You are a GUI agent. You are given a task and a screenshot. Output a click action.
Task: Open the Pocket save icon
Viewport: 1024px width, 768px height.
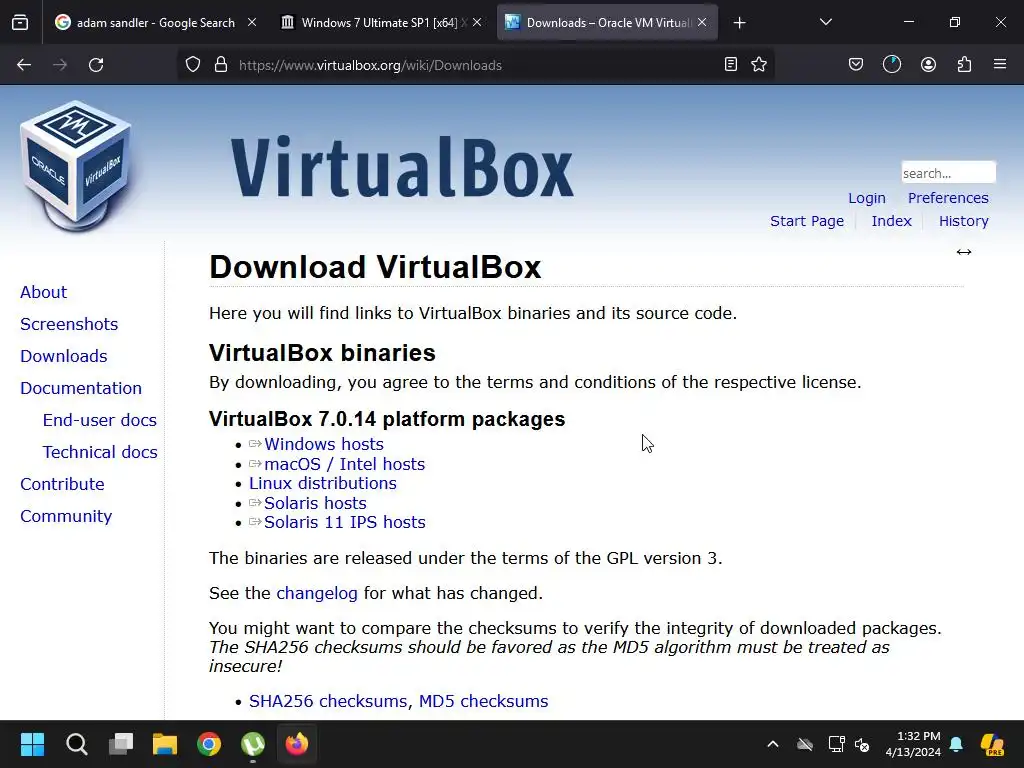pyautogui.click(x=856, y=64)
